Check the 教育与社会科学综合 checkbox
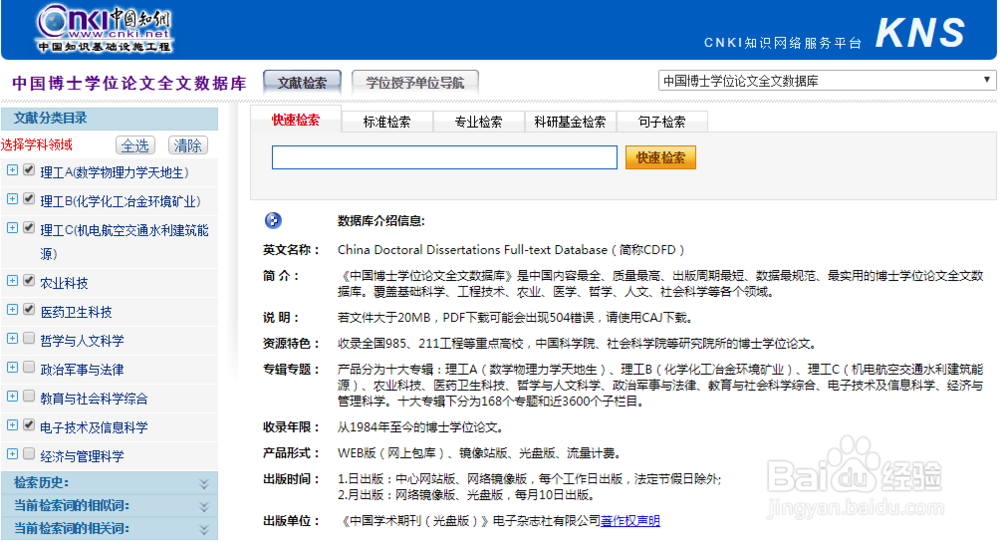Screen dimensions: 1000x542 [29, 396]
